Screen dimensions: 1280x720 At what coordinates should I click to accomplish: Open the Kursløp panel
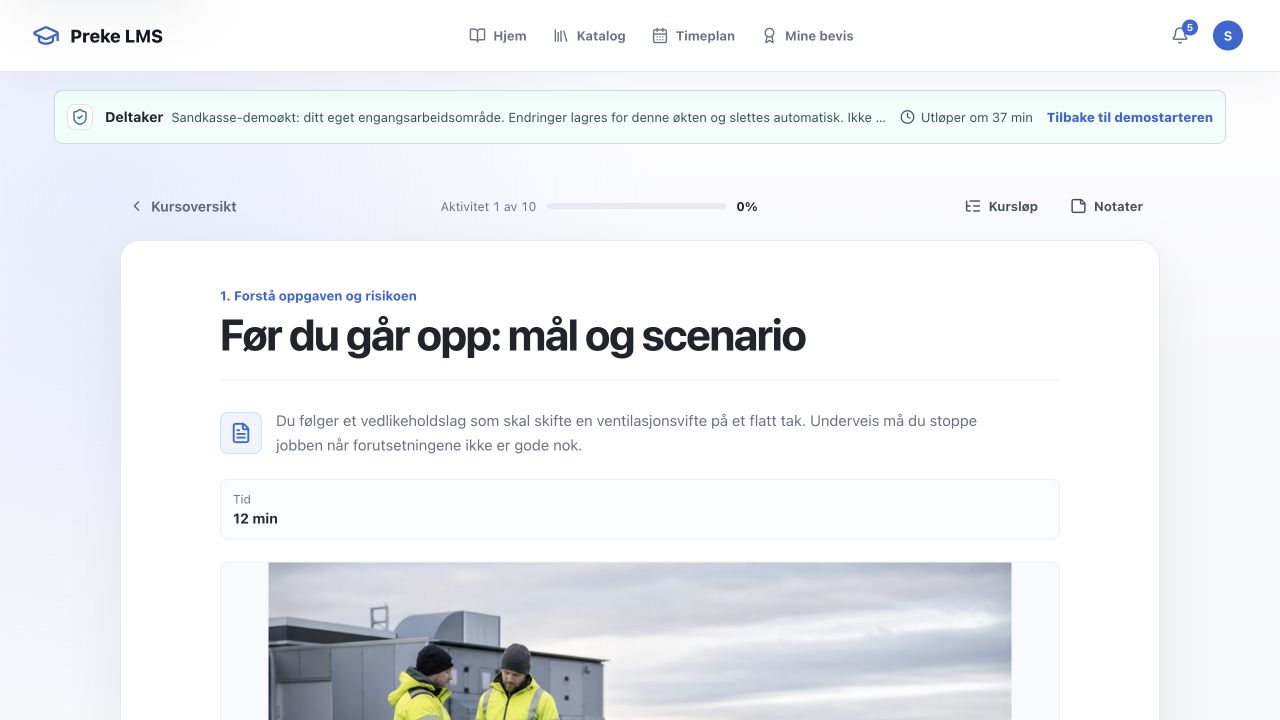(1001, 206)
